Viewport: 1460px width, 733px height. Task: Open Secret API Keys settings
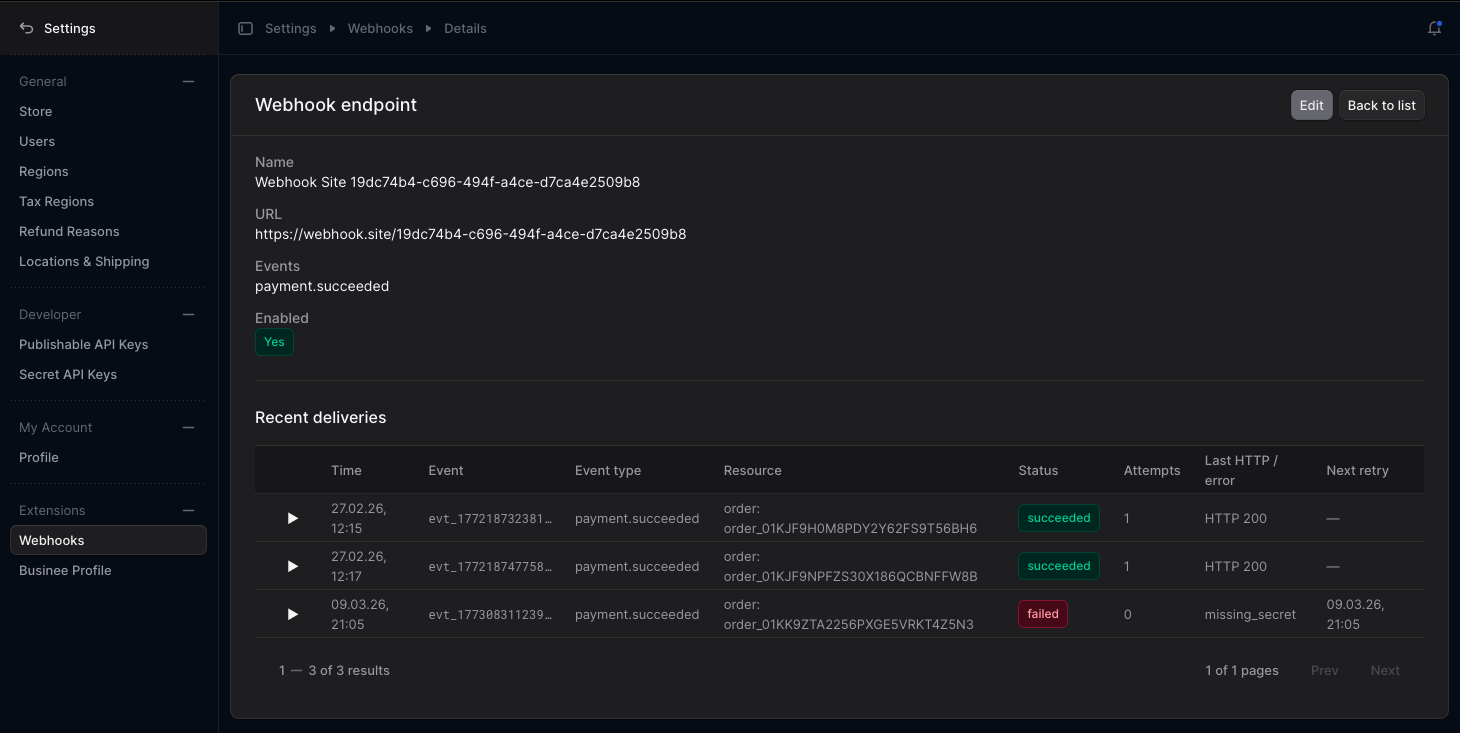[x=68, y=374]
